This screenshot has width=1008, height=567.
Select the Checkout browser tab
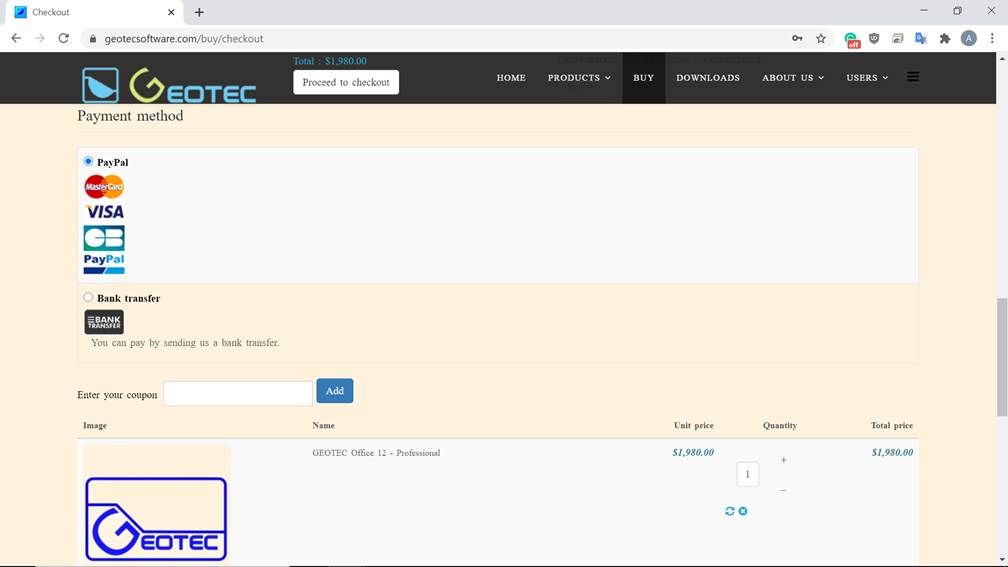pos(94,12)
